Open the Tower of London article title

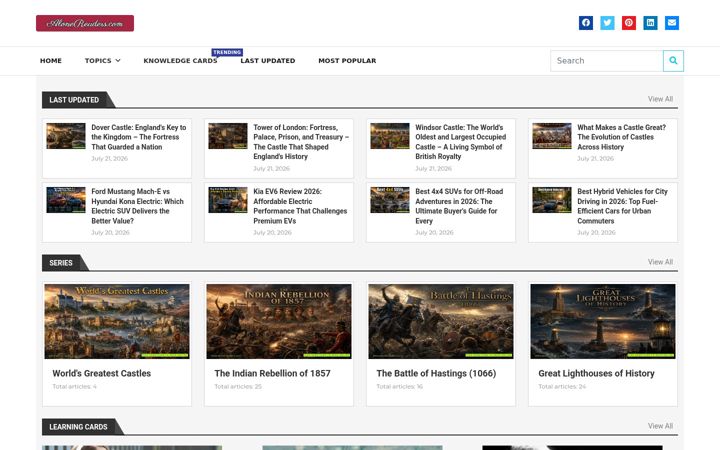point(301,142)
